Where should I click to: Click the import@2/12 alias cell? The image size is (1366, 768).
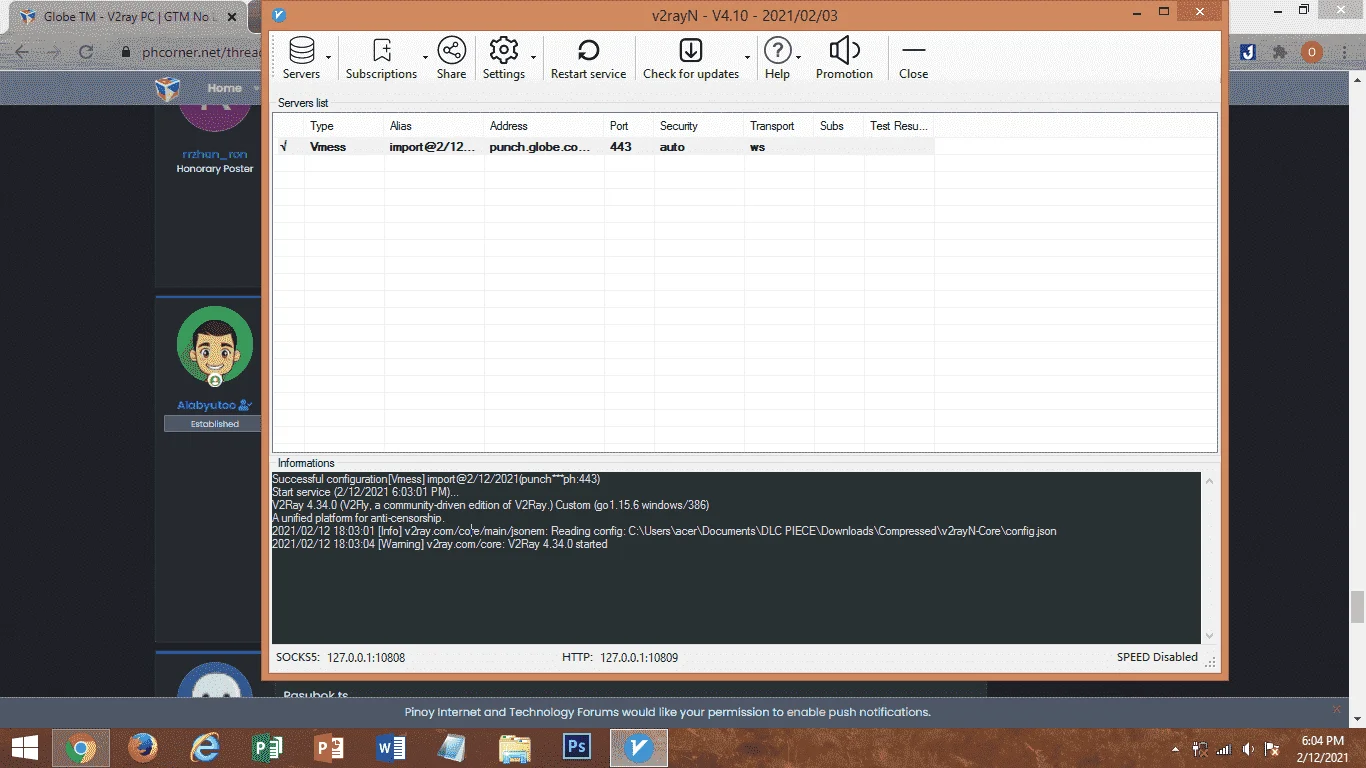click(x=433, y=147)
